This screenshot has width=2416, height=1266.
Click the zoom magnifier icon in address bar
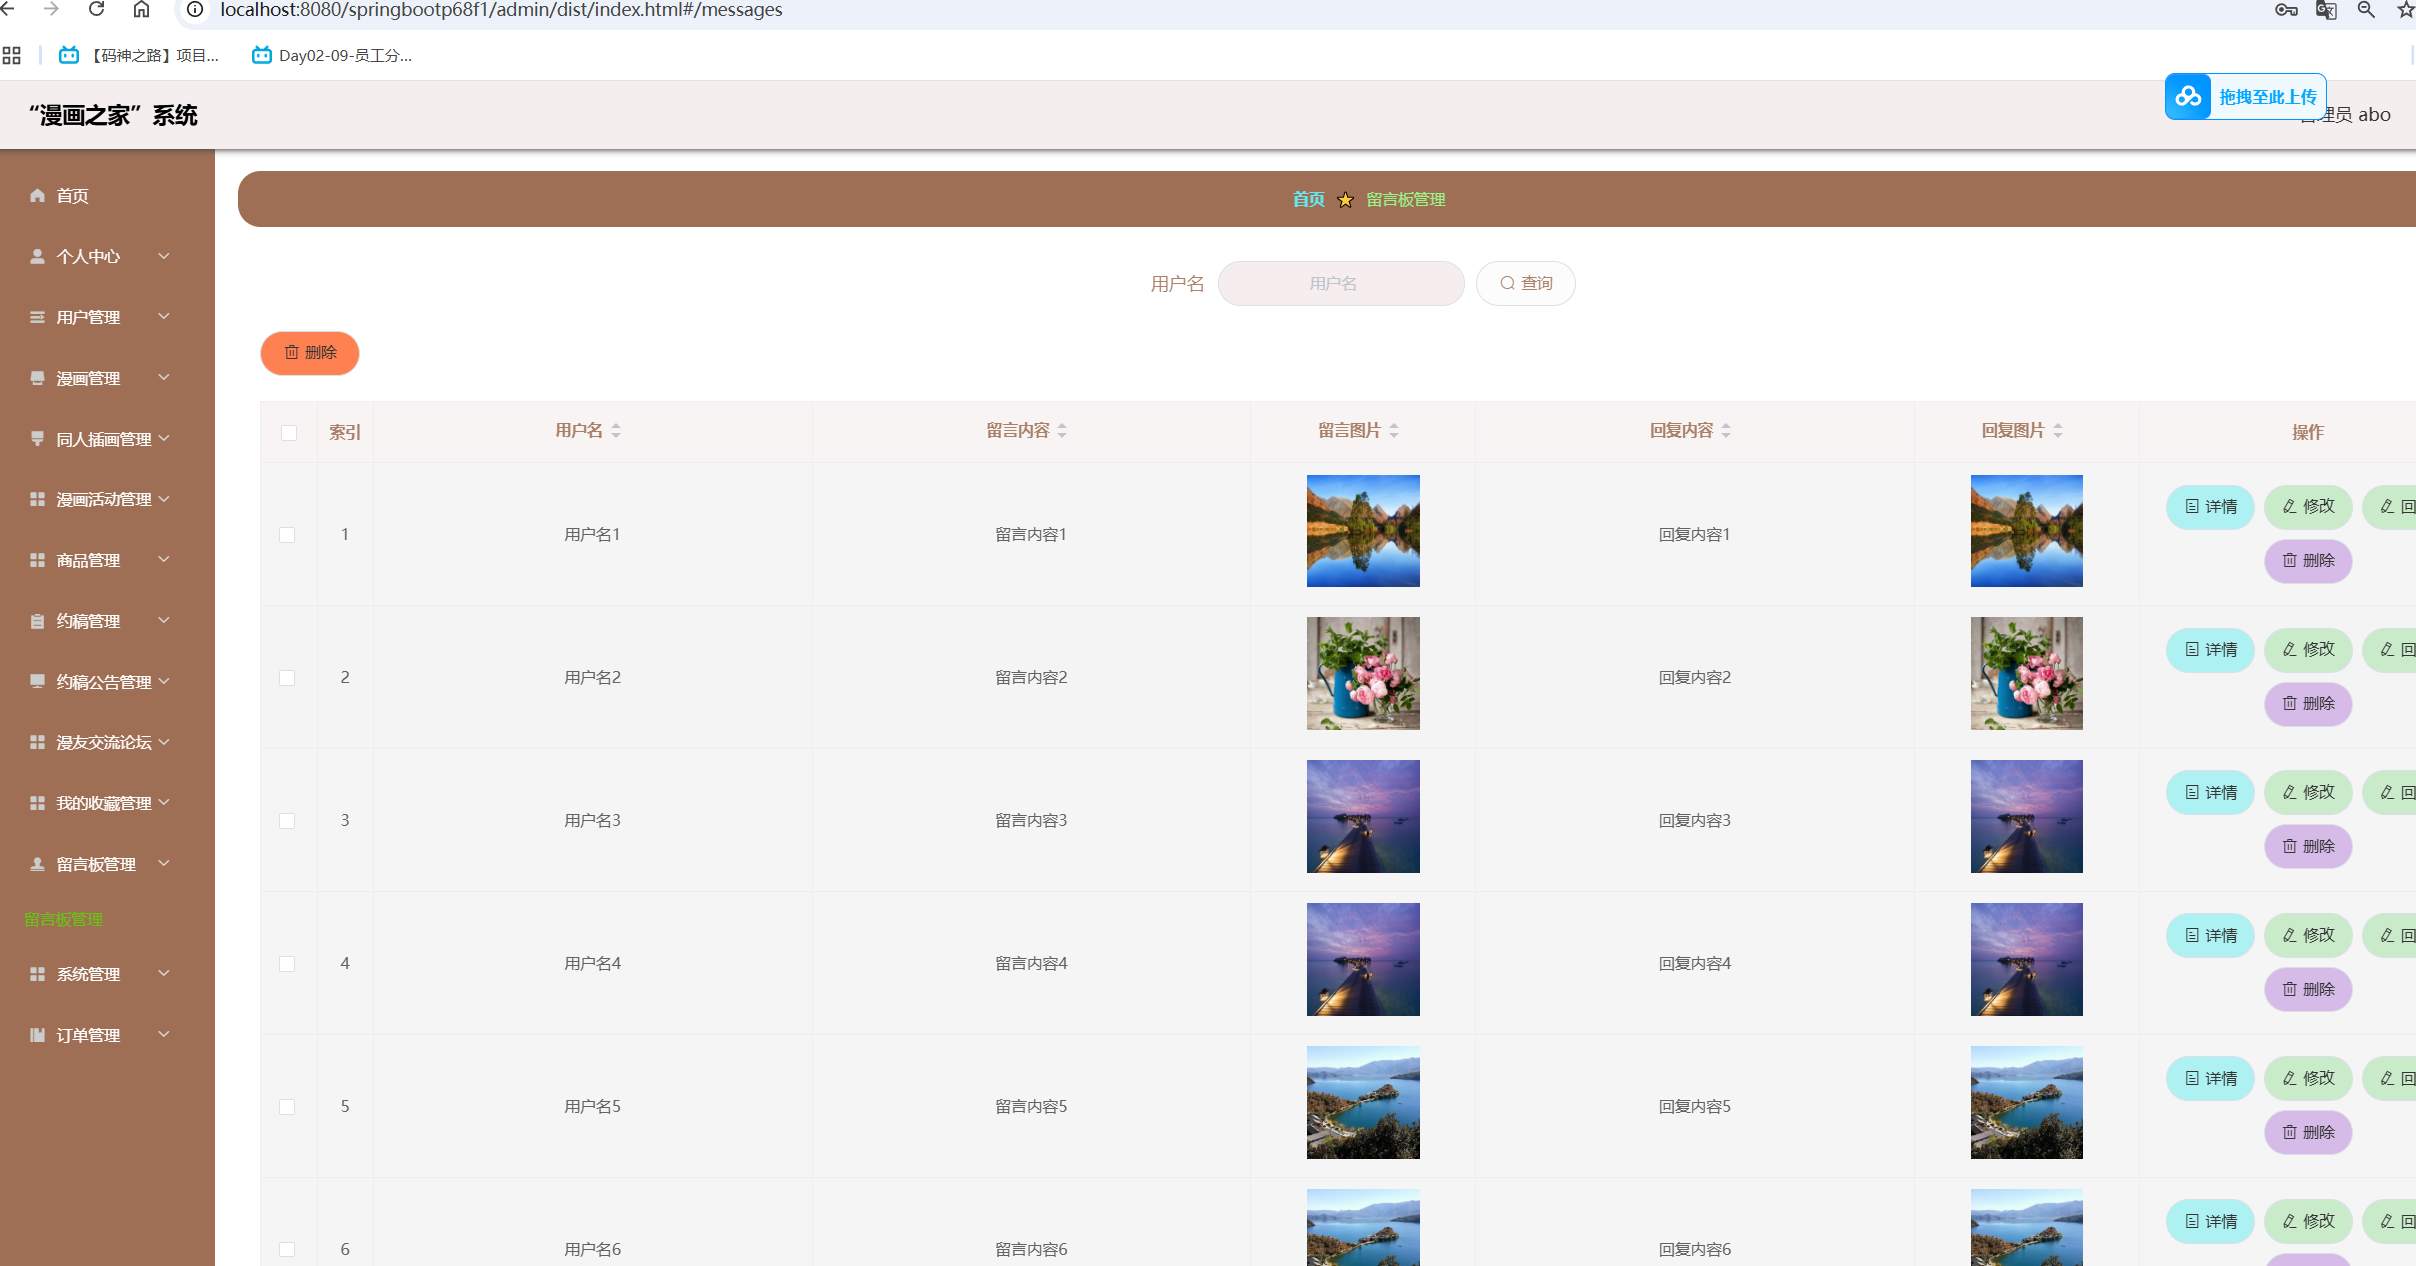pyautogui.click(x=2366, y=10)
